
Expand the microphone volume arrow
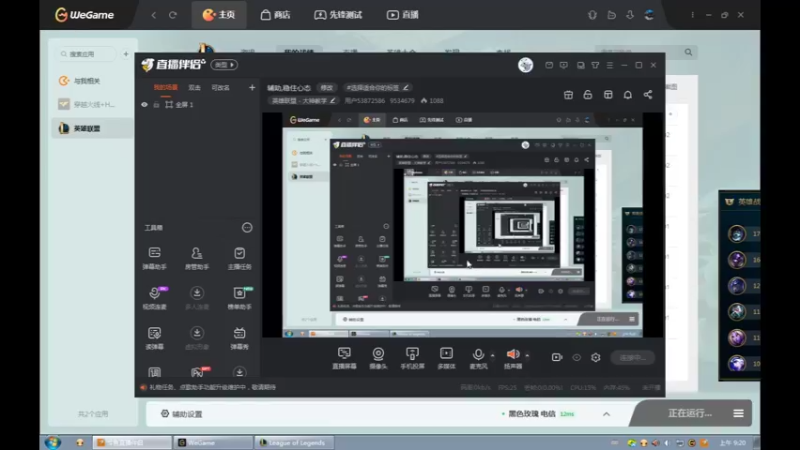[x=492, y=355]
